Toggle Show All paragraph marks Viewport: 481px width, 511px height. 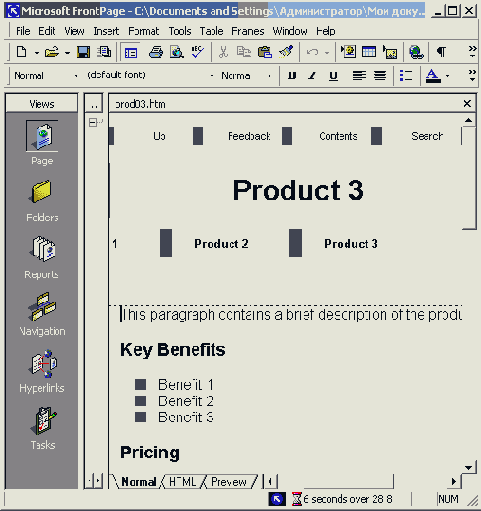point(441,52)
